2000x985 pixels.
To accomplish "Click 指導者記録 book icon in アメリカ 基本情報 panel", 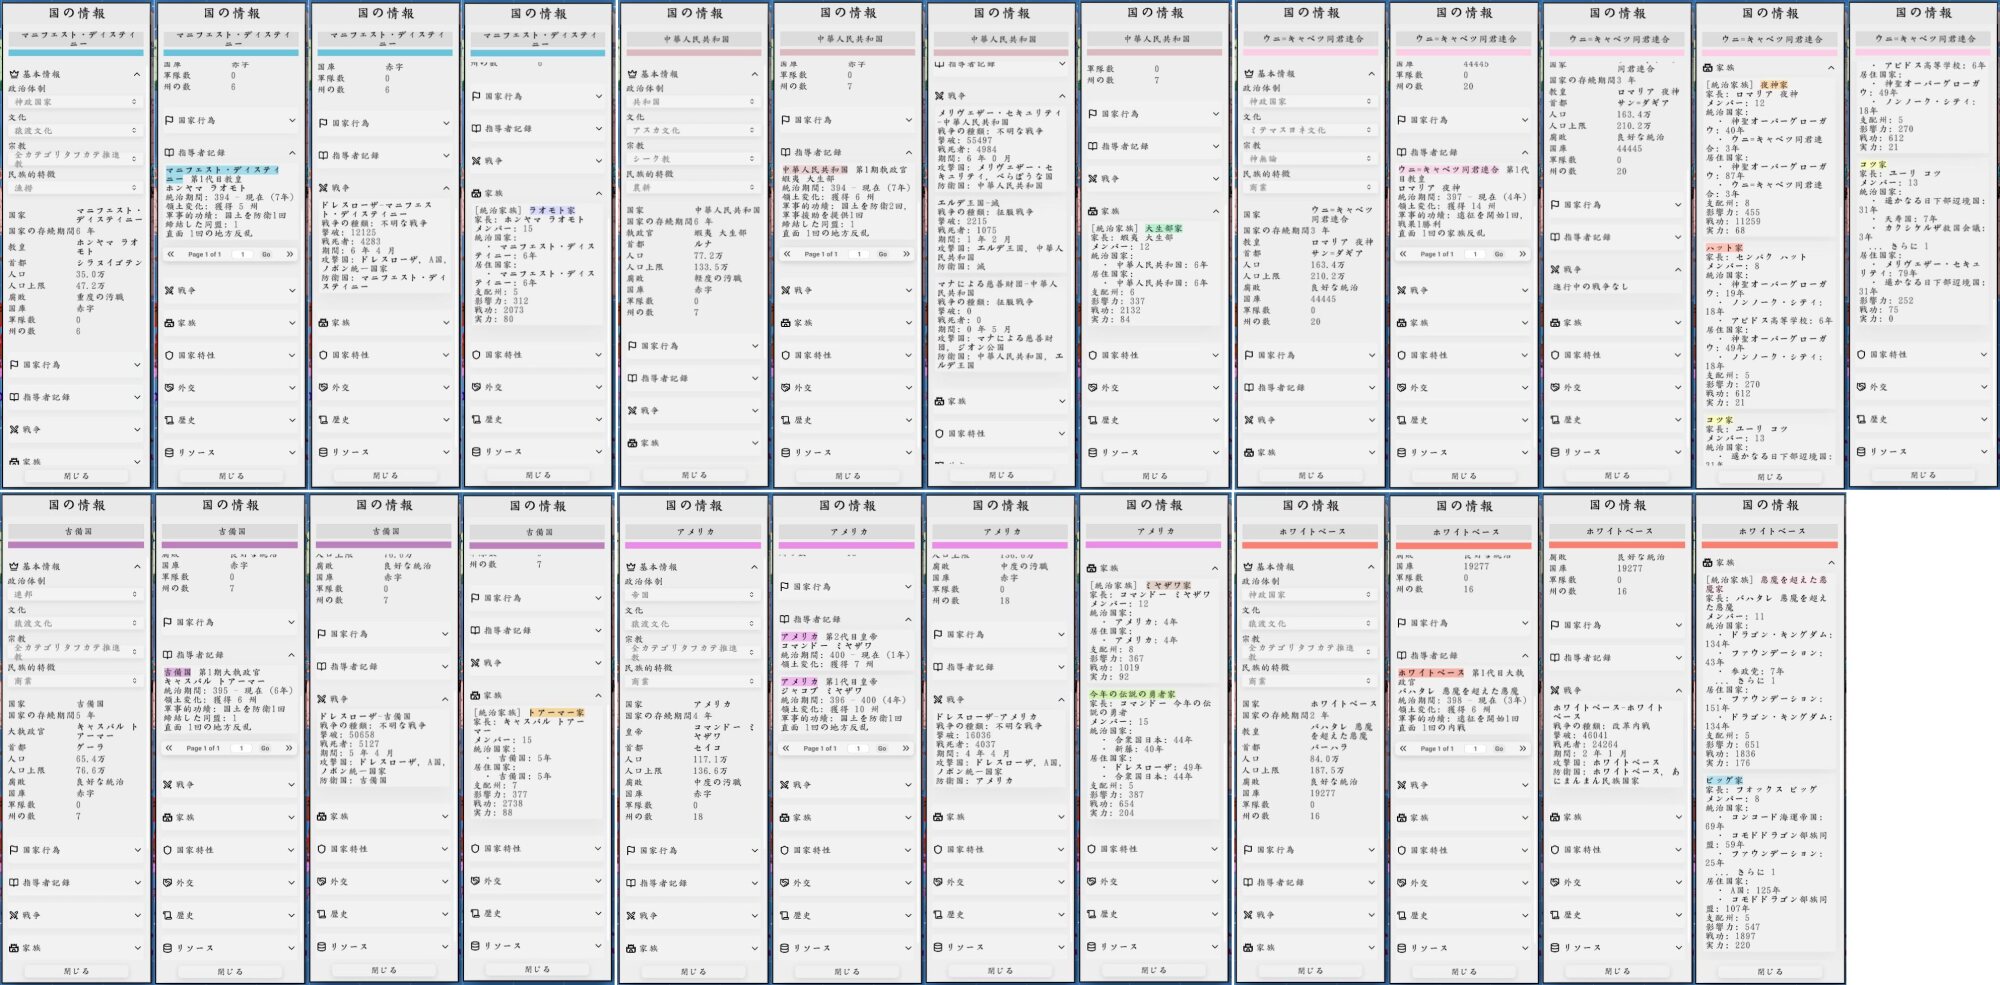I will coord(632,883).
